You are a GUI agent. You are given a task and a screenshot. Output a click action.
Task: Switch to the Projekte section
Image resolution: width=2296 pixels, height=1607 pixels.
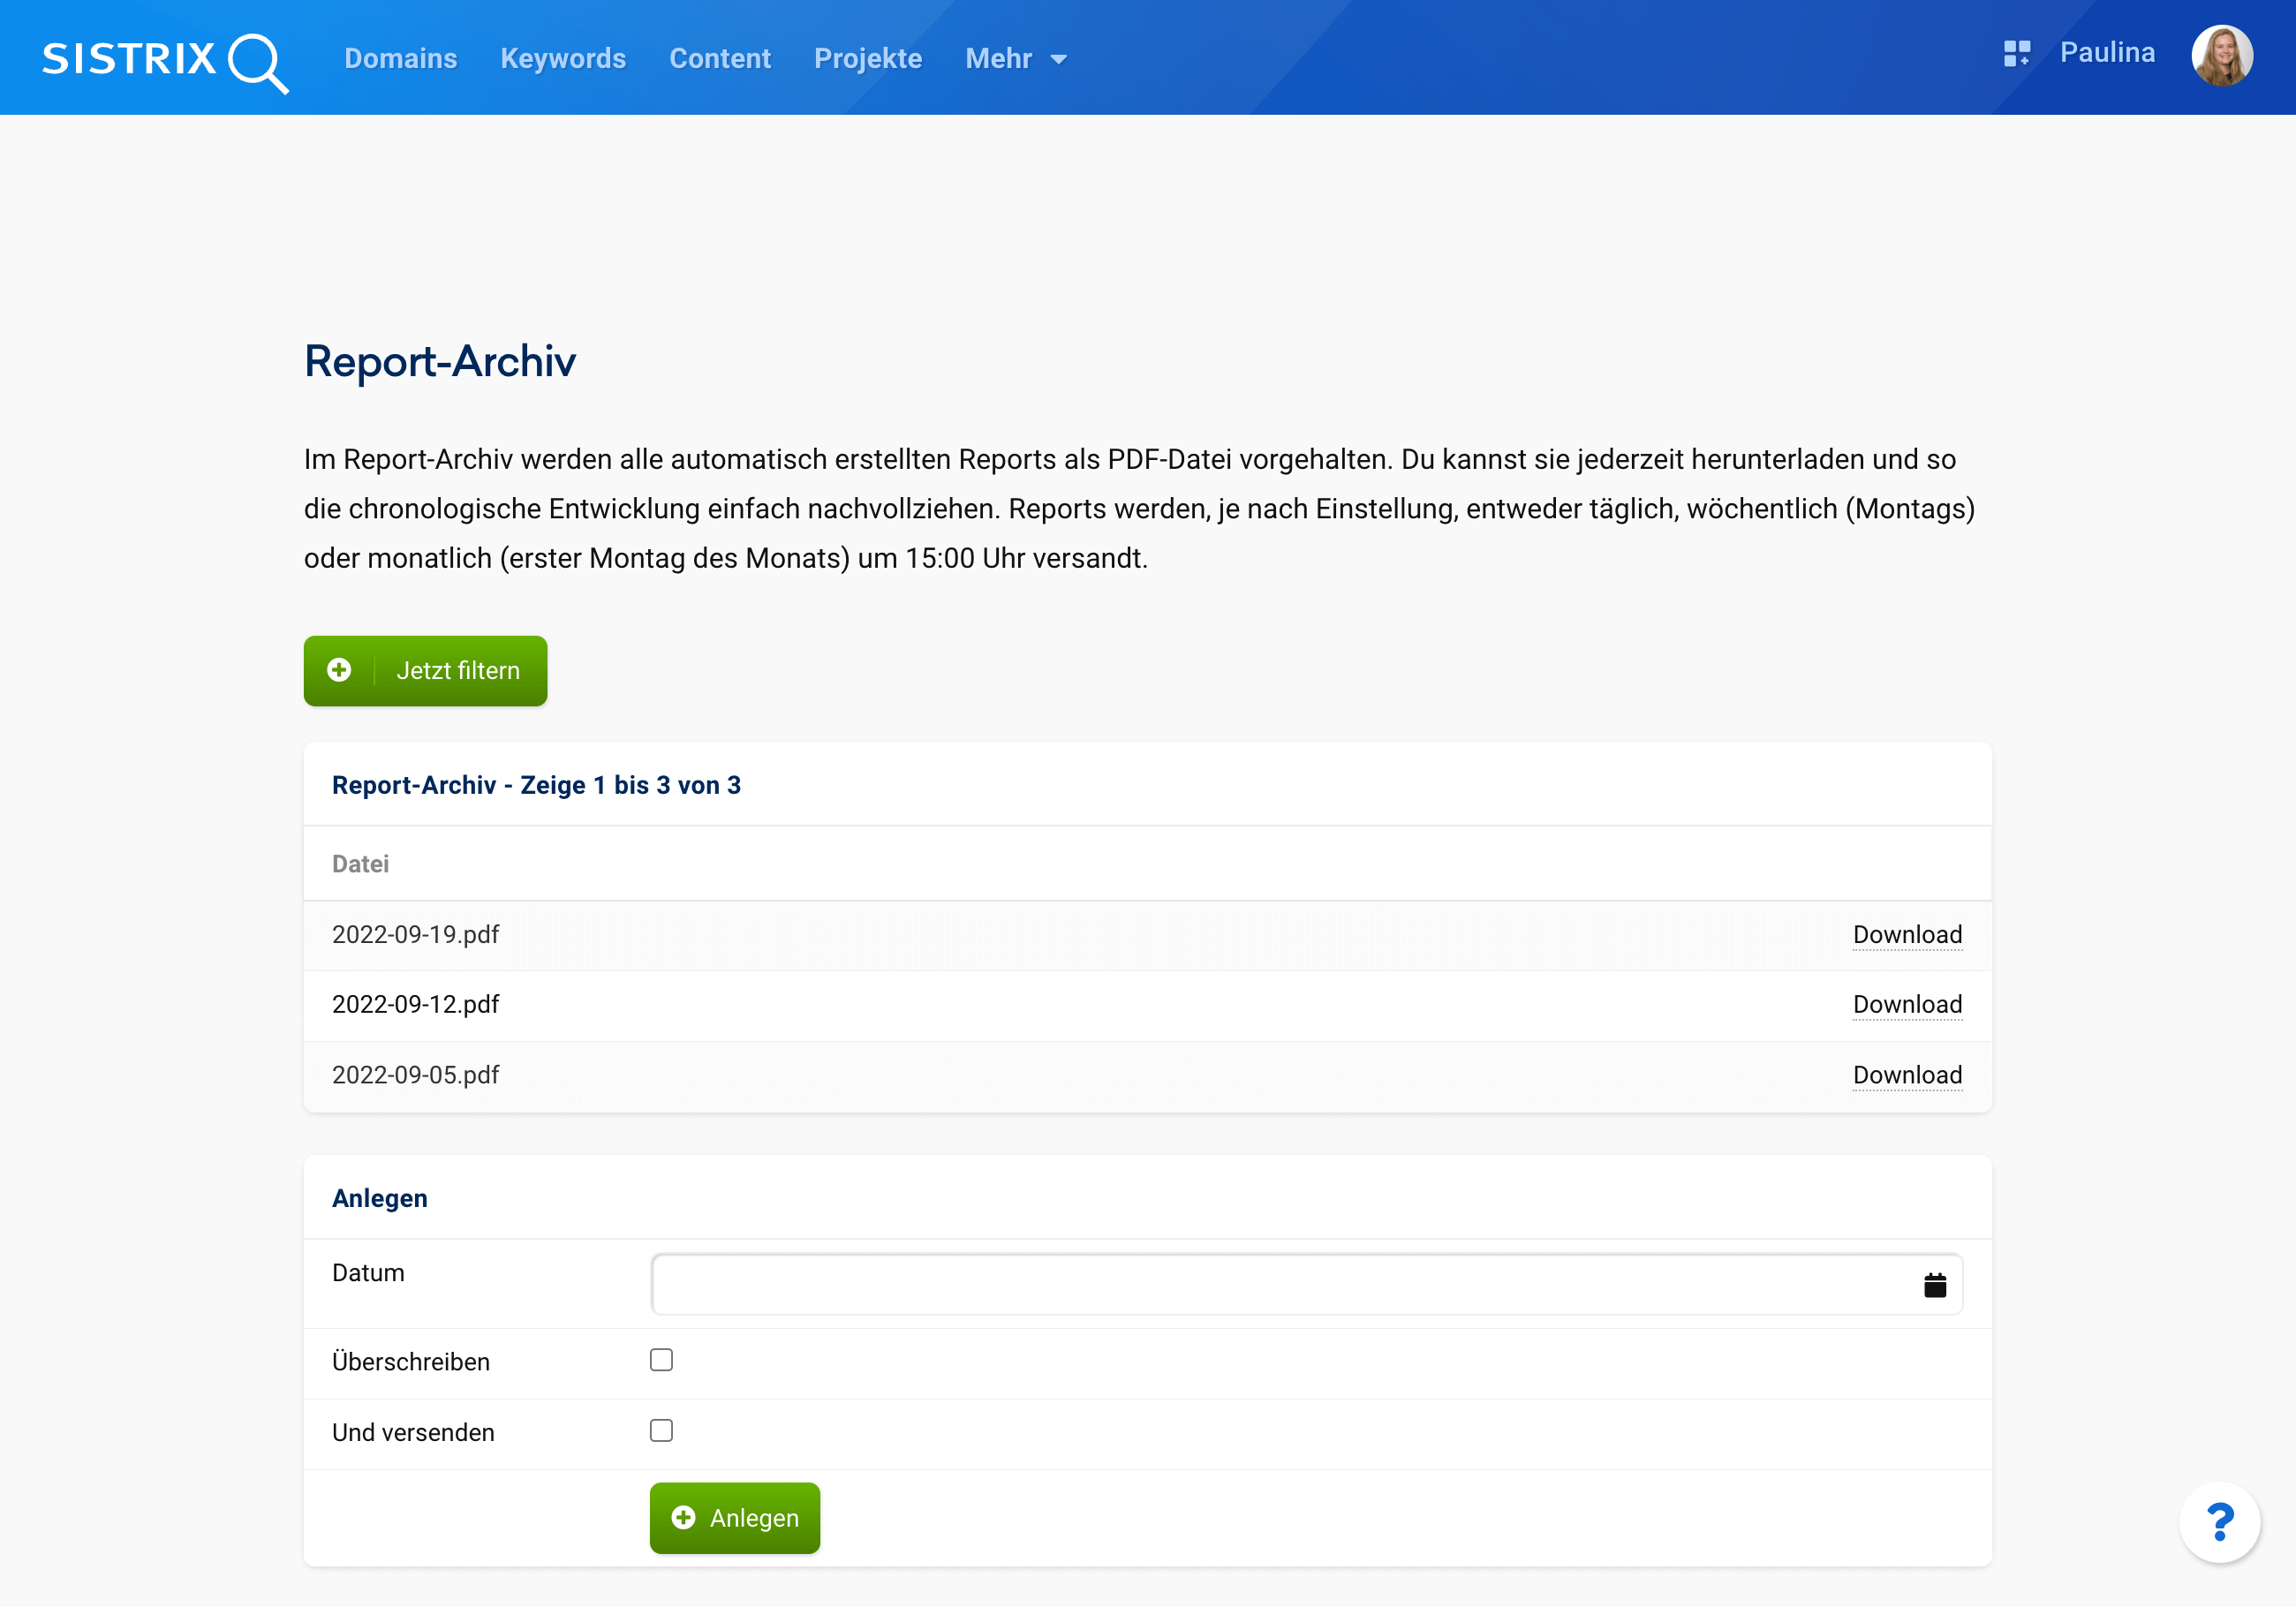pos(867,59)
